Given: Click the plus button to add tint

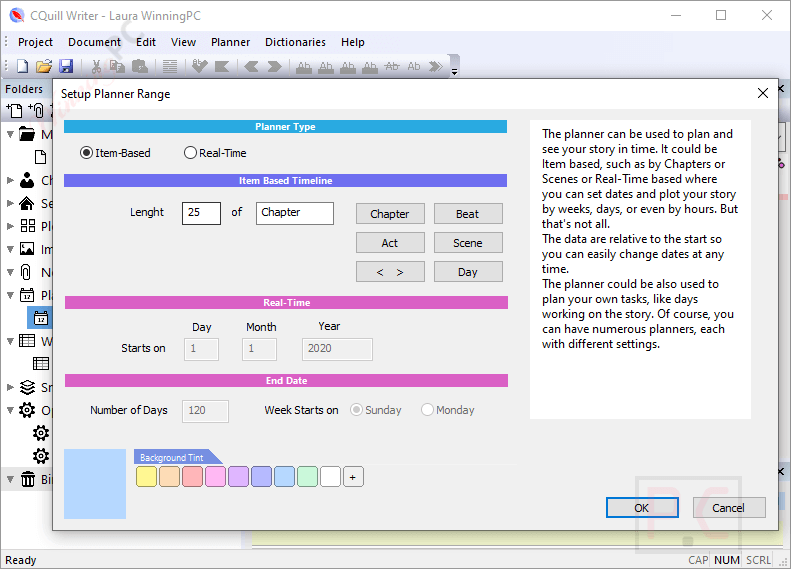Looking at the screenshot, I should 353,477.
